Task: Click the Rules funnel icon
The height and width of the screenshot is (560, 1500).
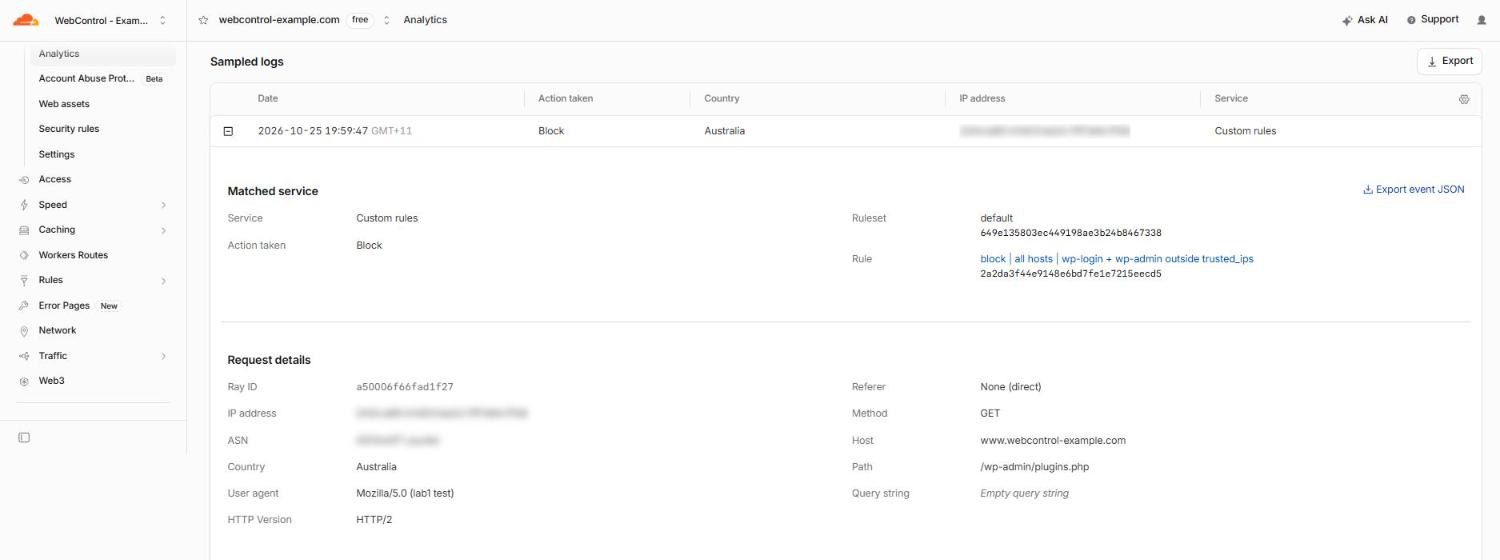Action: (x=24, y=280)
